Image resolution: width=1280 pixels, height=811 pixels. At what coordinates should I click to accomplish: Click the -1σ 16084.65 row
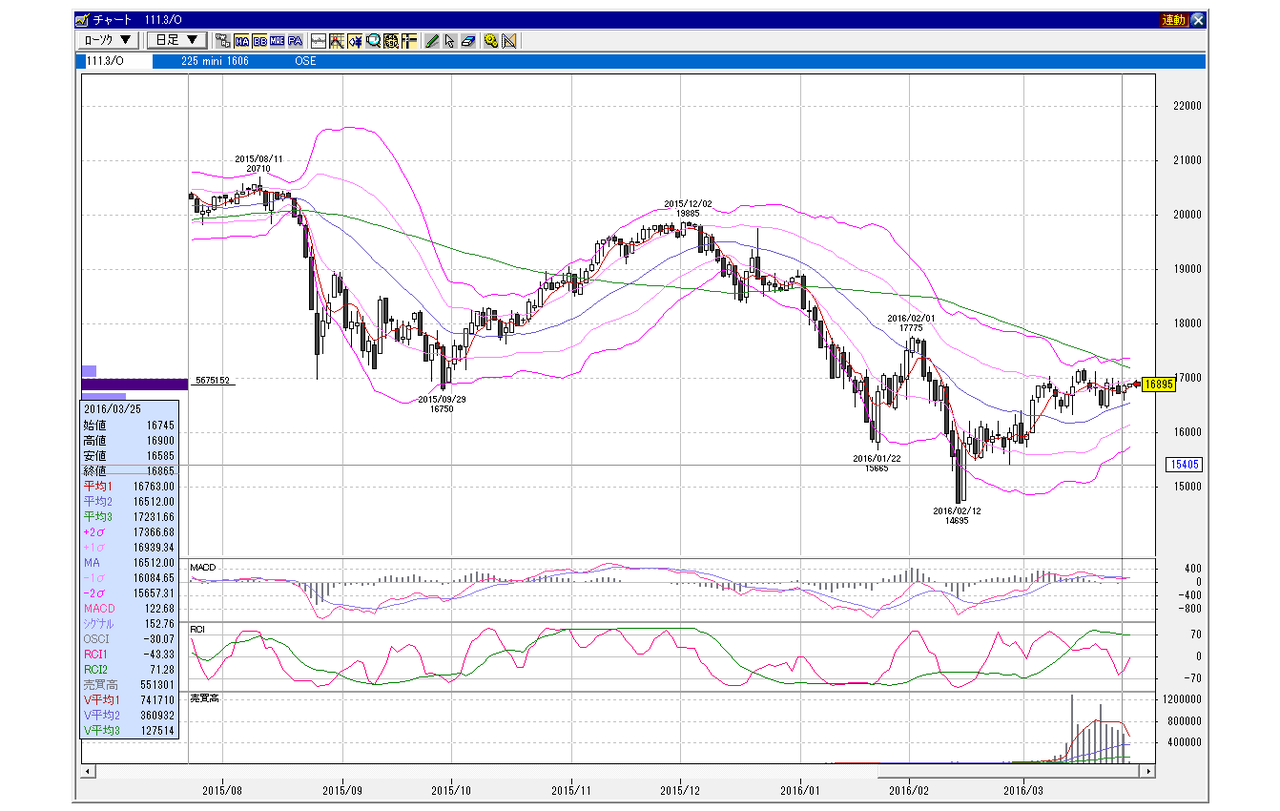[129, 577]
